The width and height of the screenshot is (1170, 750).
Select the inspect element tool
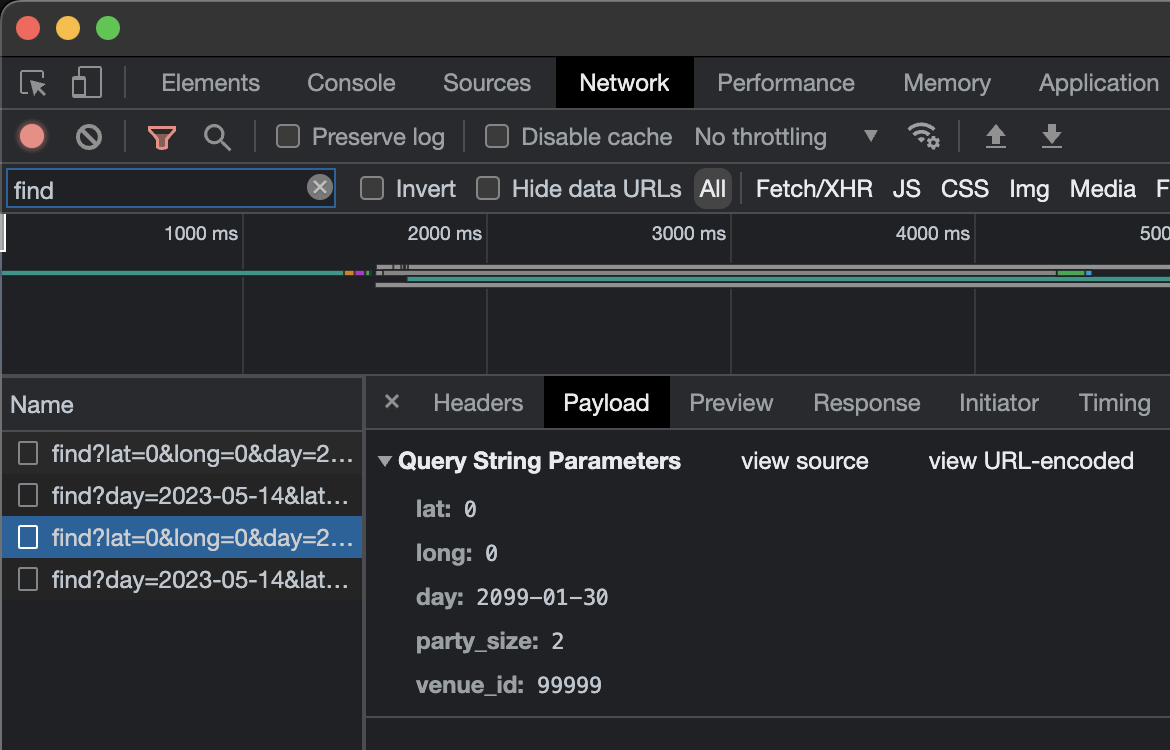click(x=32, y=83)
